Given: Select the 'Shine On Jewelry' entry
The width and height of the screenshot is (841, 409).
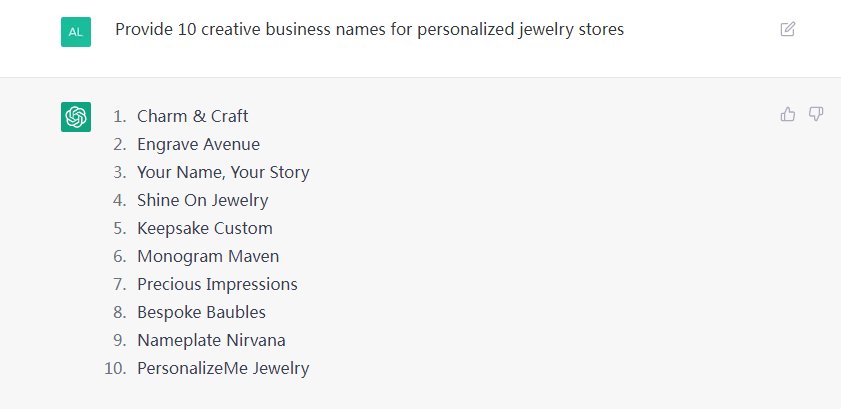Looking at the screenshot, I should [203, 200].
